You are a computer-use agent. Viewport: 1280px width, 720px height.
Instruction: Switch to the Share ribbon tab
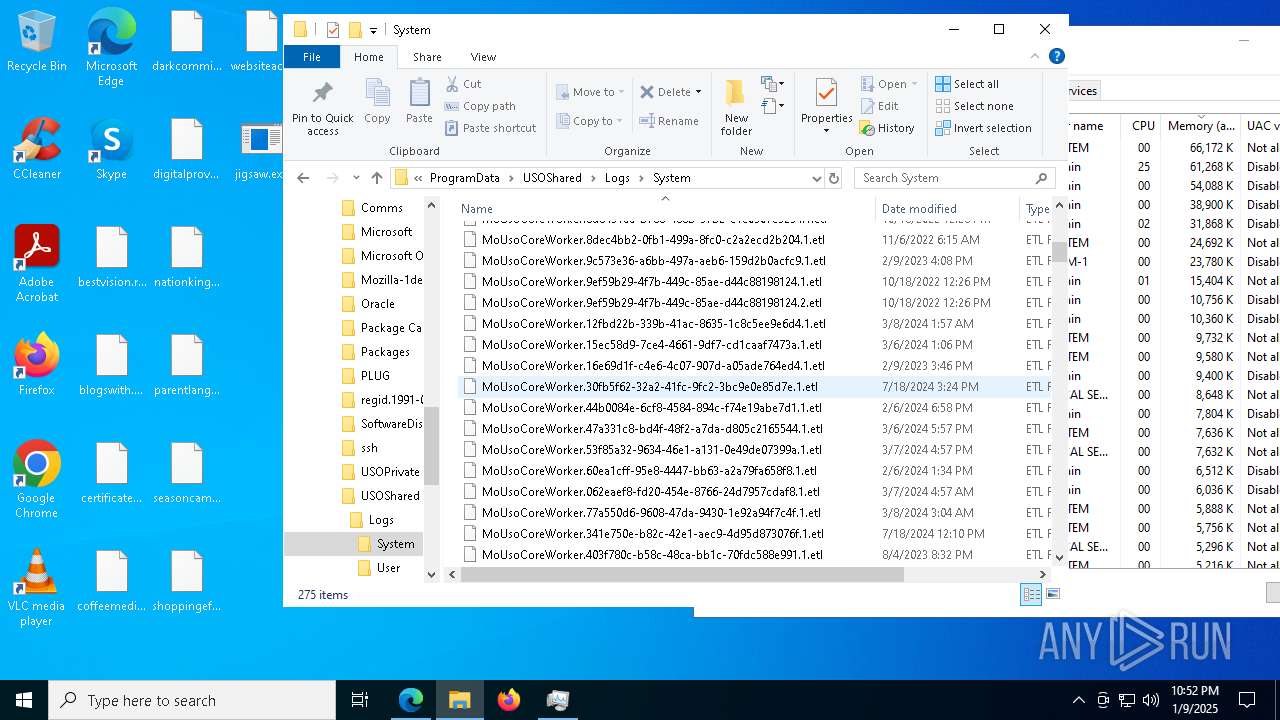[x=427, y=57]
